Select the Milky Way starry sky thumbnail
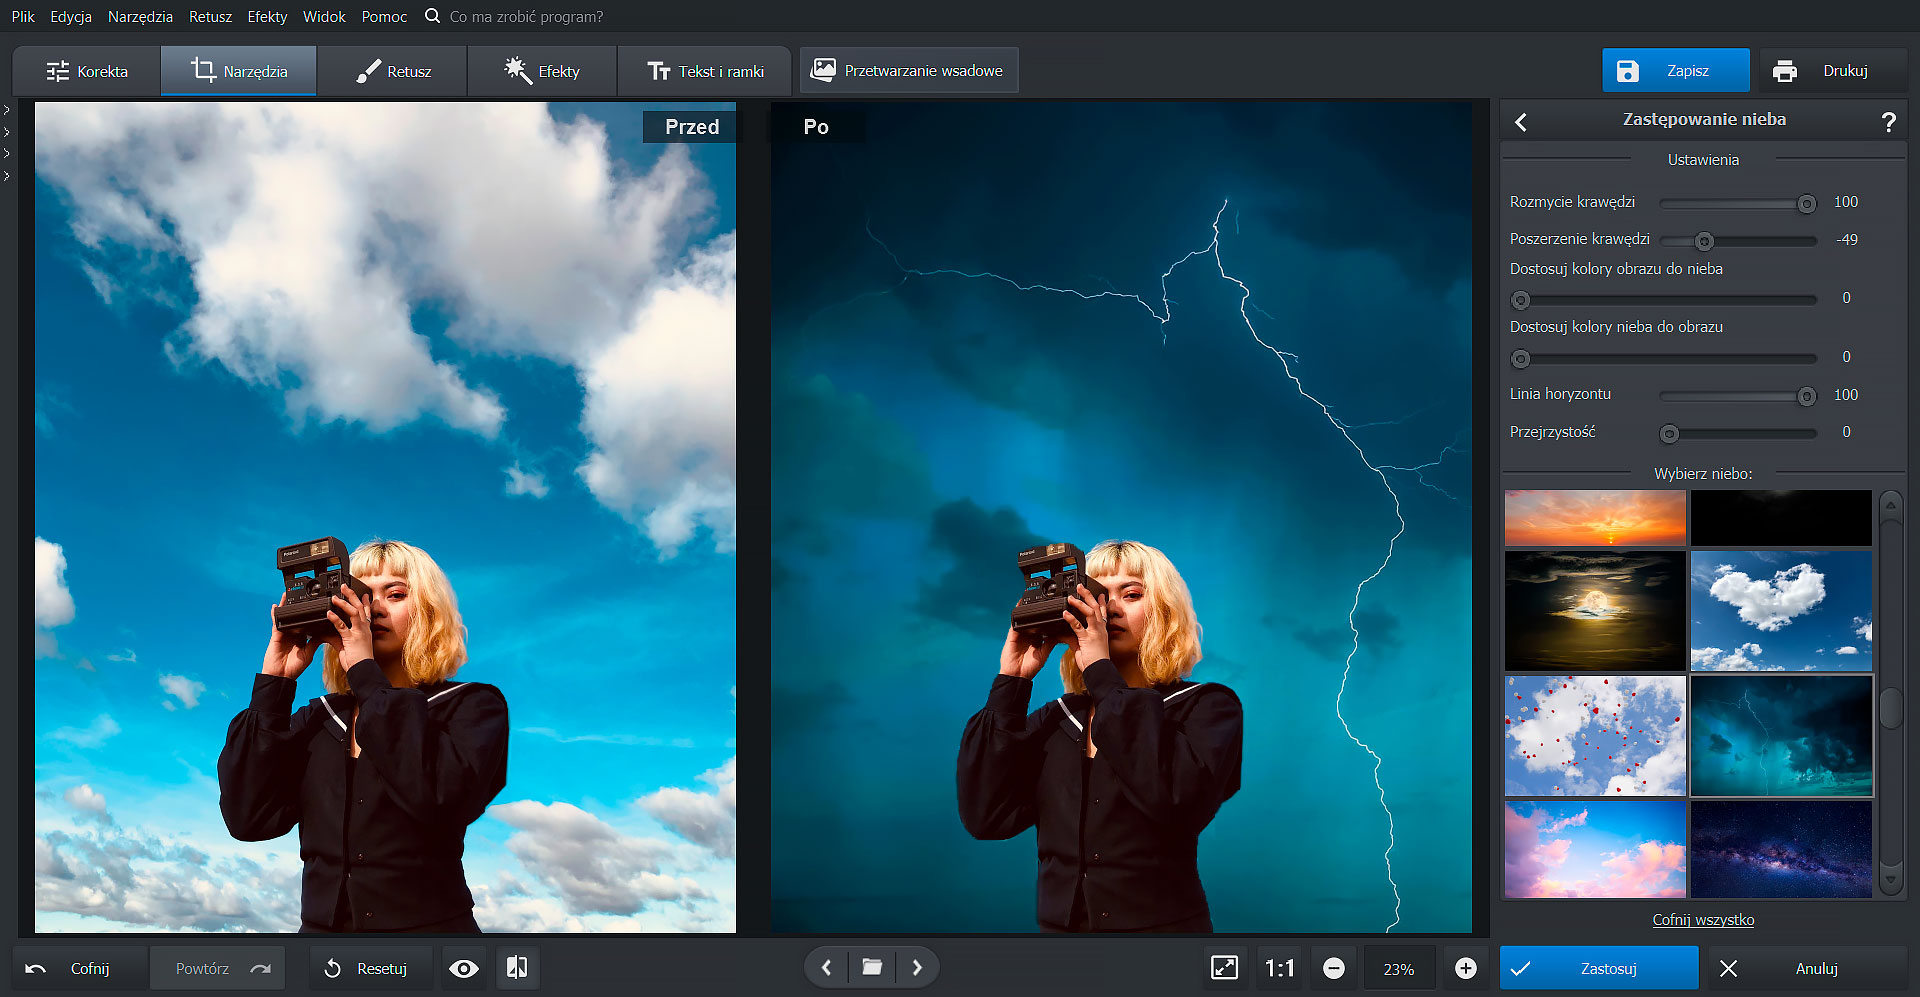Screen dimensions: 1920x997 click(1781, 849)
